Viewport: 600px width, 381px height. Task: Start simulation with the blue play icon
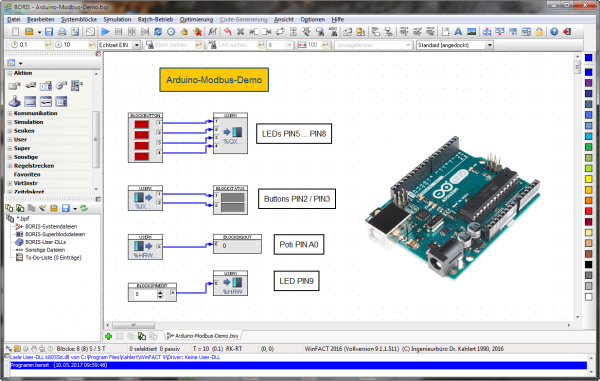pyautogui.click(x=105, y=32)
